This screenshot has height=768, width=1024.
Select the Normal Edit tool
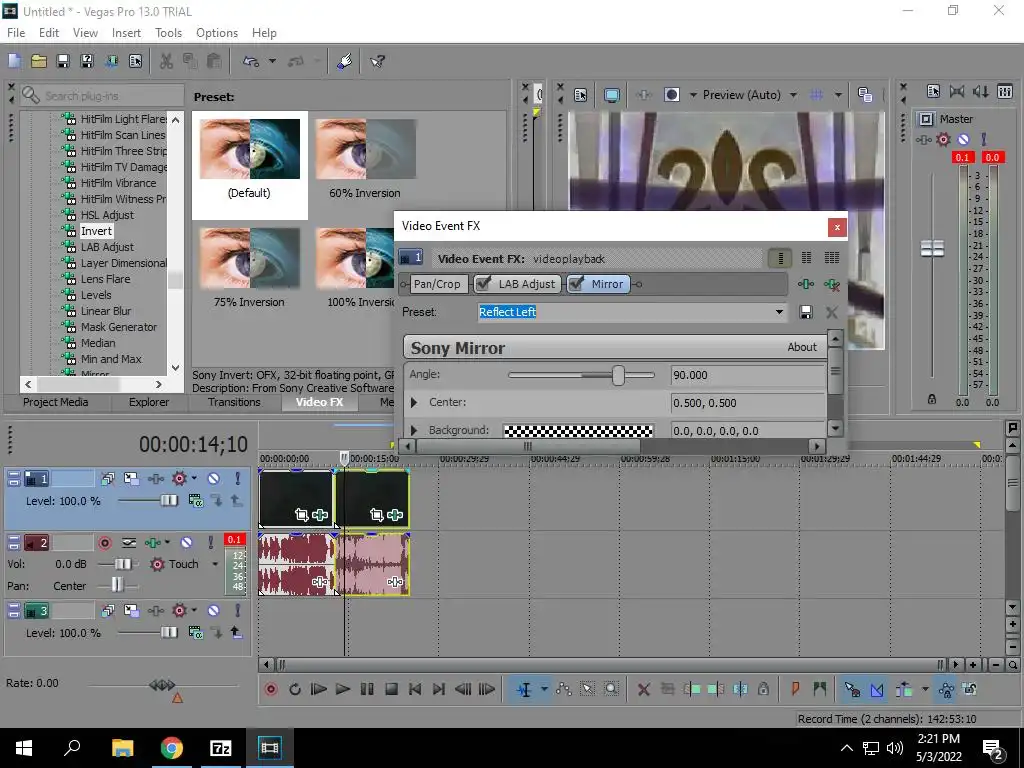pos(524,689)
